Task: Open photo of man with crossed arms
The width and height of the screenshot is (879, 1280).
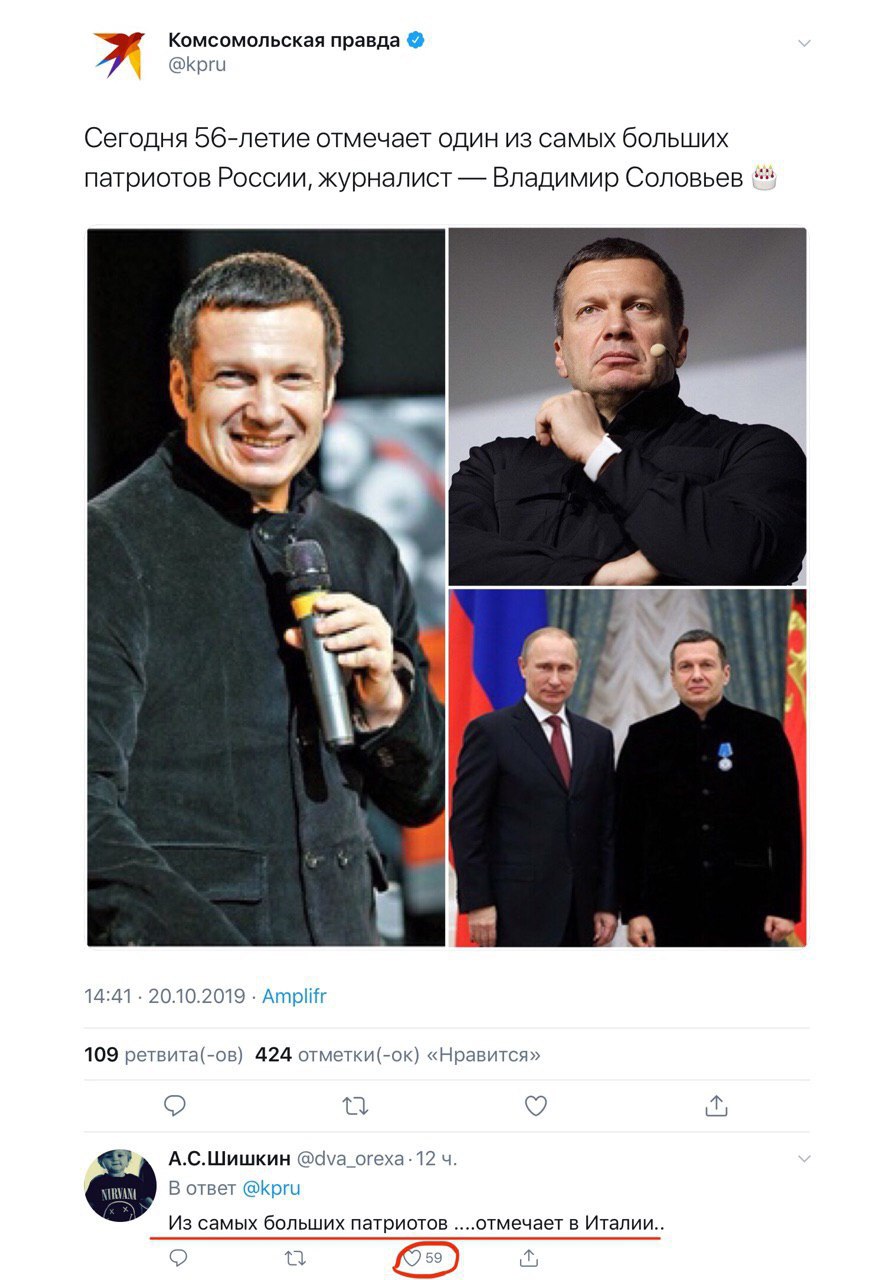Action: [627, 406]
